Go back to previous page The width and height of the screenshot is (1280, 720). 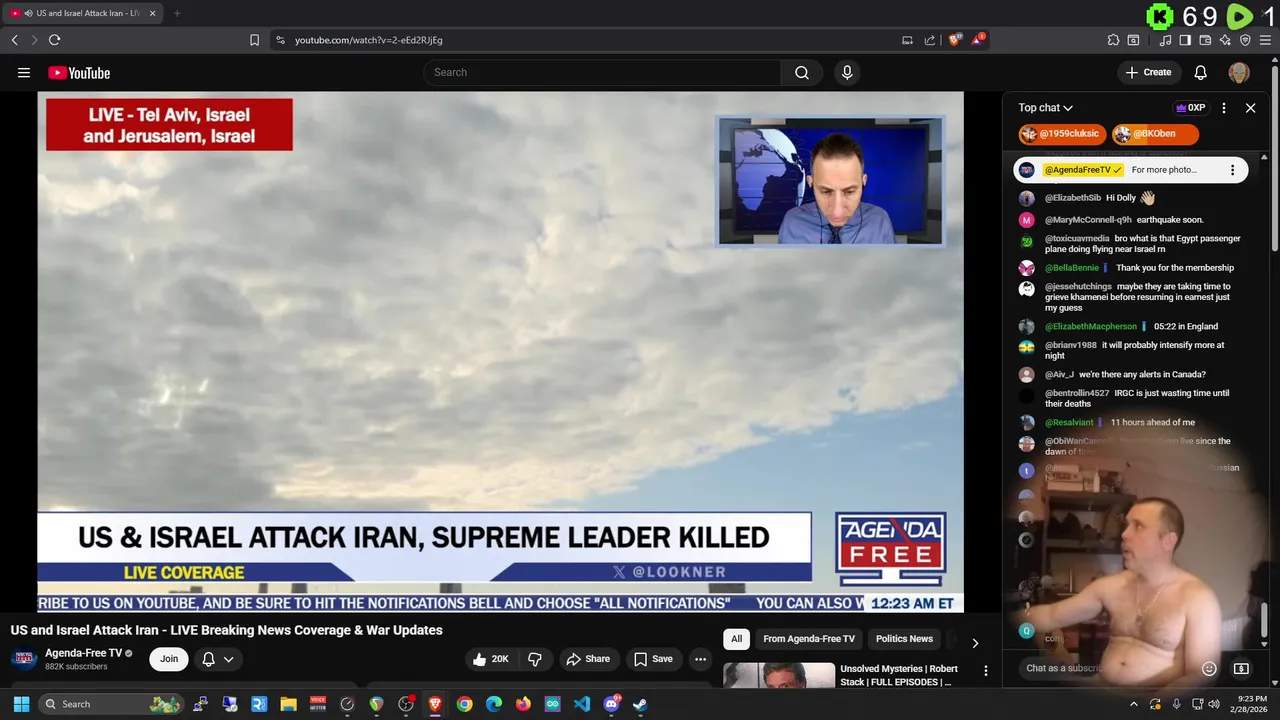coord(14,40)
